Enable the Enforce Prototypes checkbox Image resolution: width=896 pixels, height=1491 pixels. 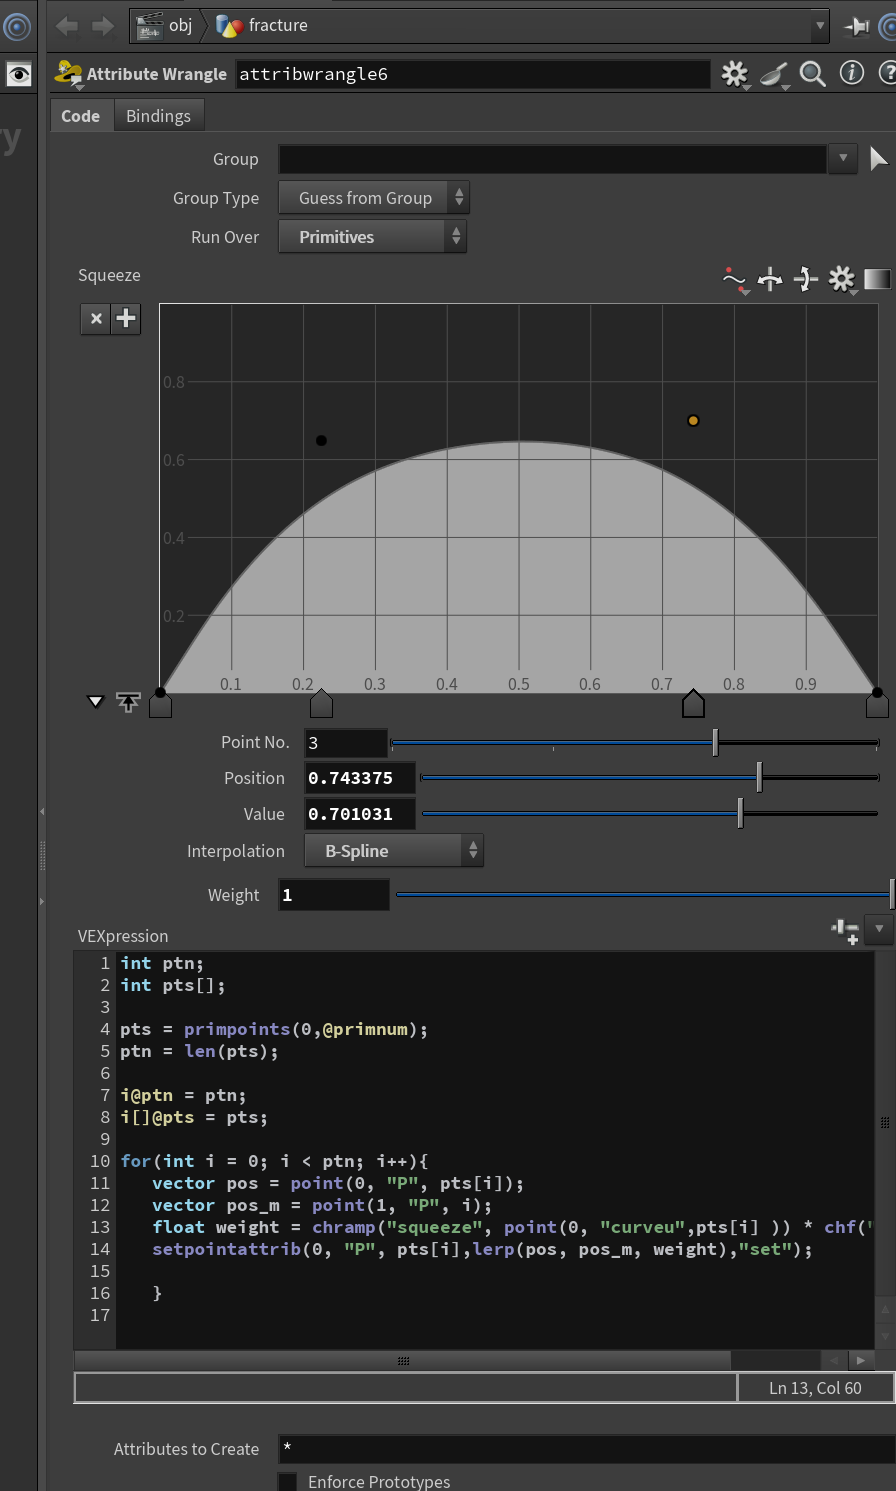click(x=287, y=1481)
